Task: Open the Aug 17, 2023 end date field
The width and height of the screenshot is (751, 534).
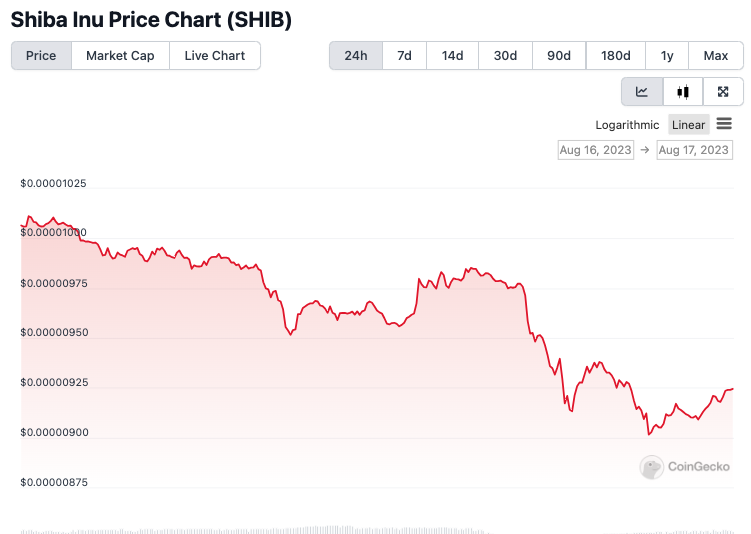Action: point(694,150)
